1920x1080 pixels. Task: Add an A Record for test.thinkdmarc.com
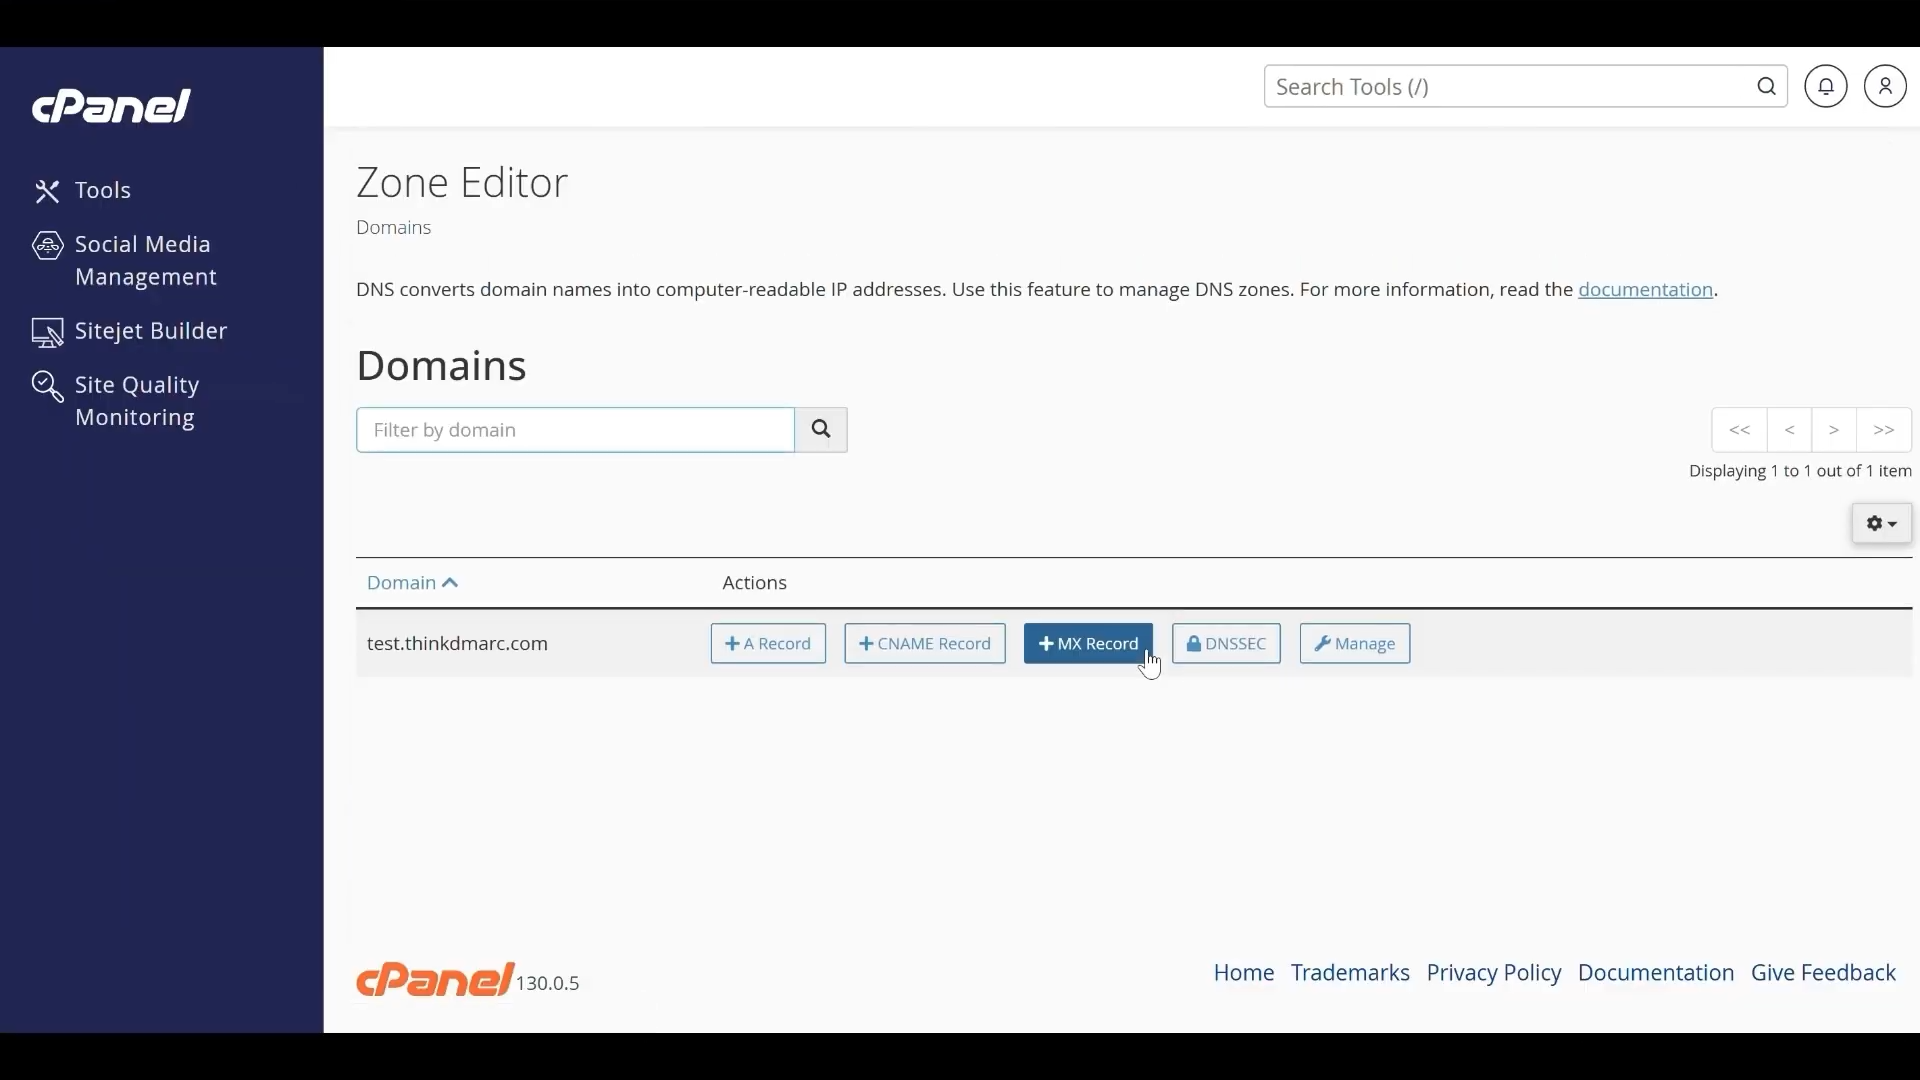click(x=767, y=643)
